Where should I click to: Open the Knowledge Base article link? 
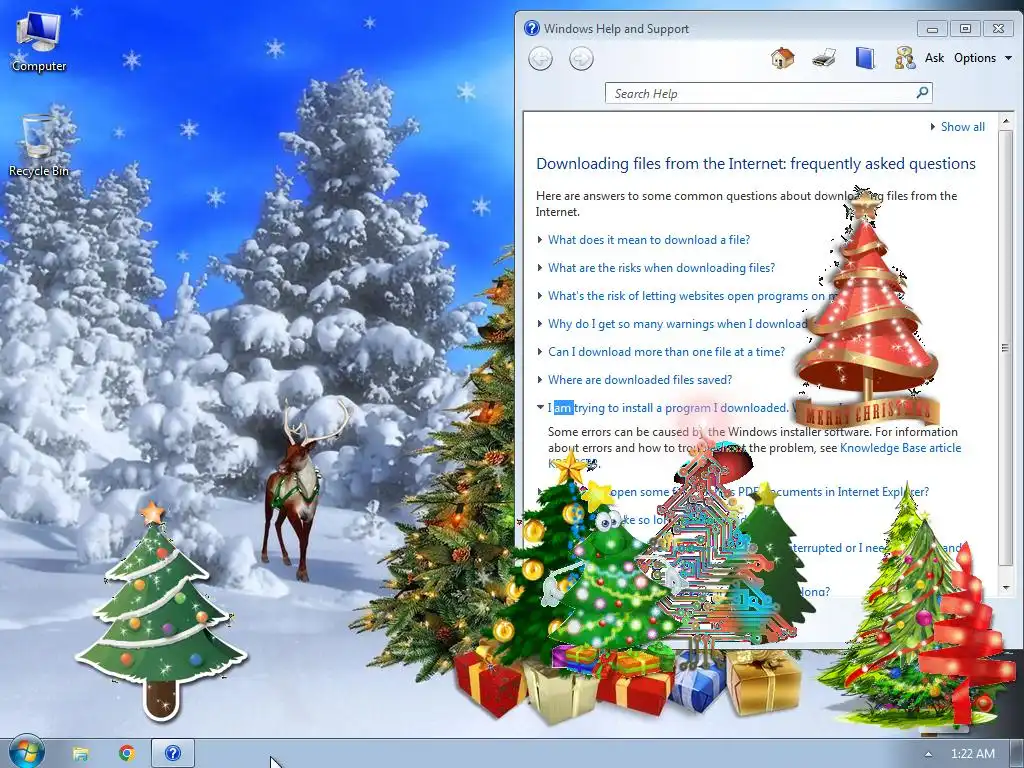900,448
